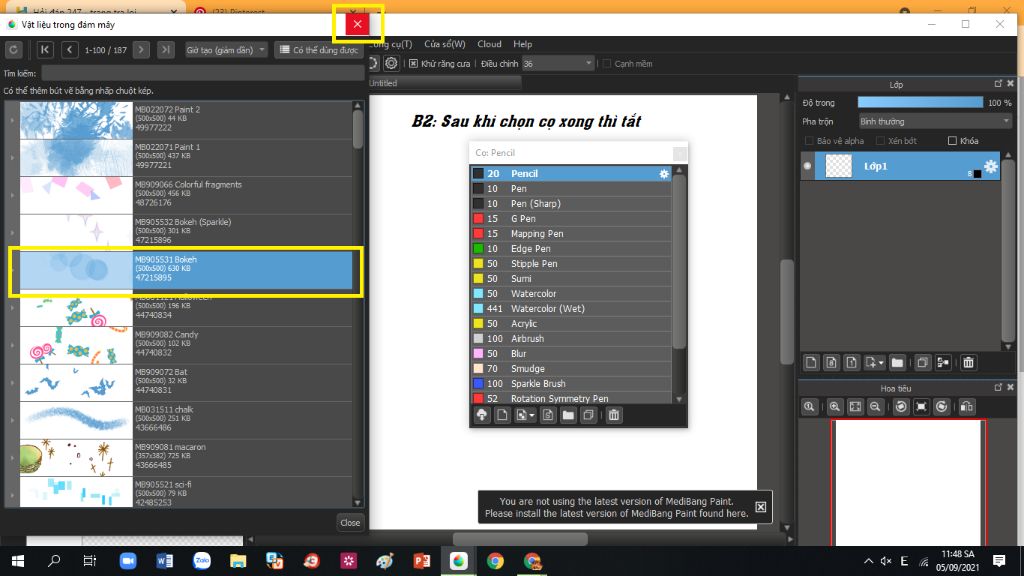Open PowerPoint from the Windows taskbar

(x=422, y=560)
